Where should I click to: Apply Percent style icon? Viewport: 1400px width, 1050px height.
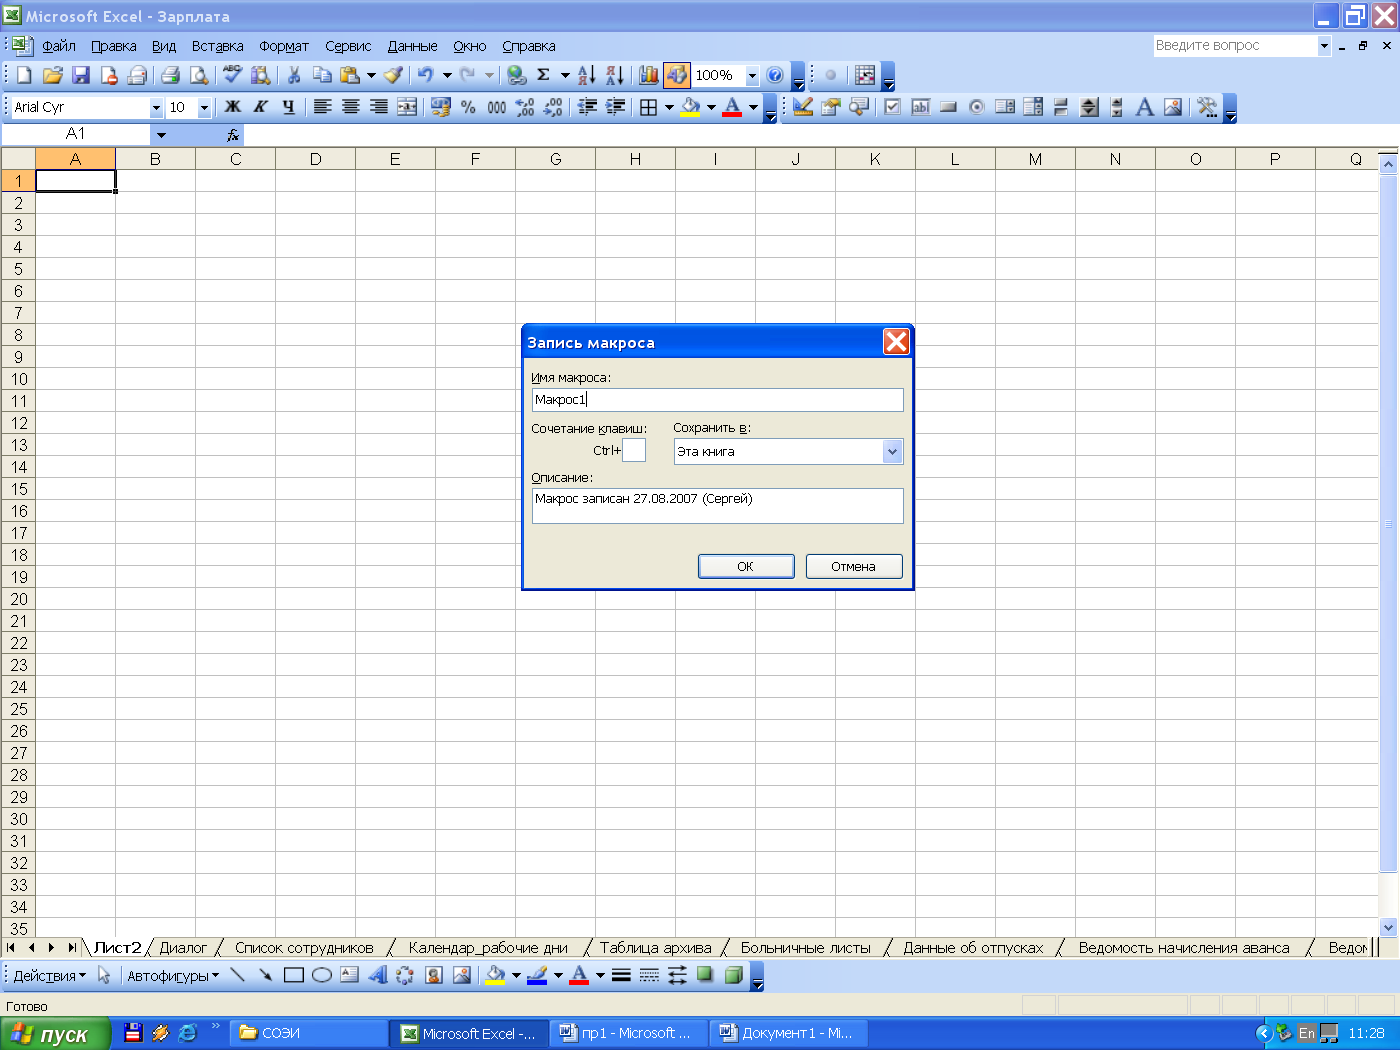coord(469,107)
